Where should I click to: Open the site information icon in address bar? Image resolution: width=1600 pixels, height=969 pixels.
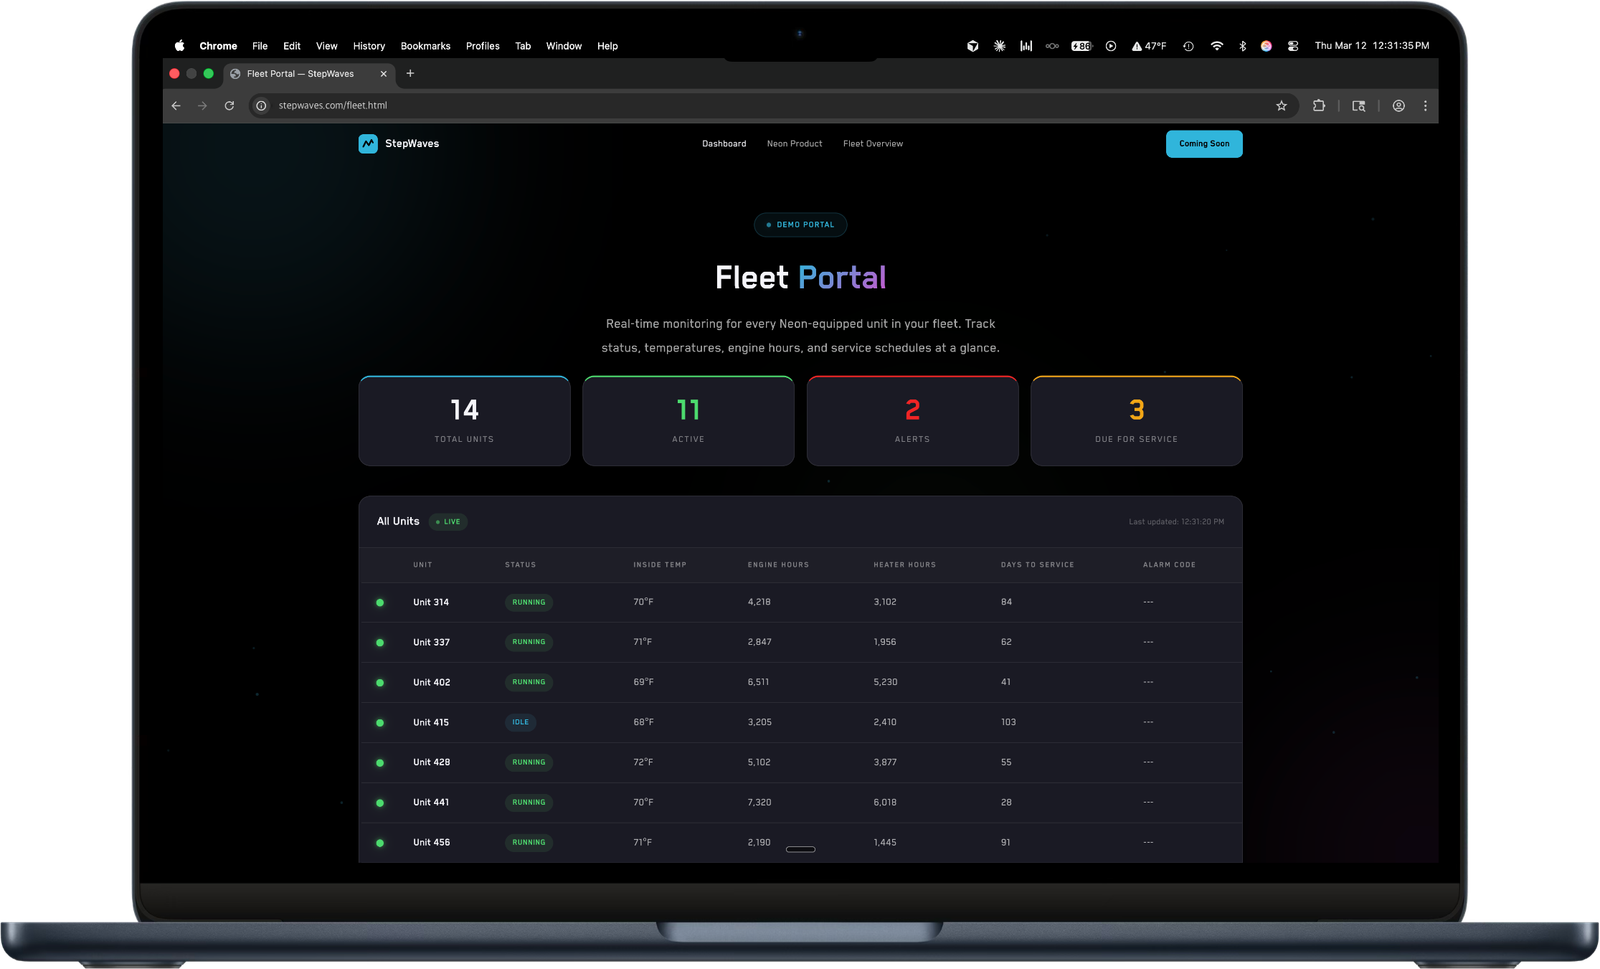tap(261, 105)
